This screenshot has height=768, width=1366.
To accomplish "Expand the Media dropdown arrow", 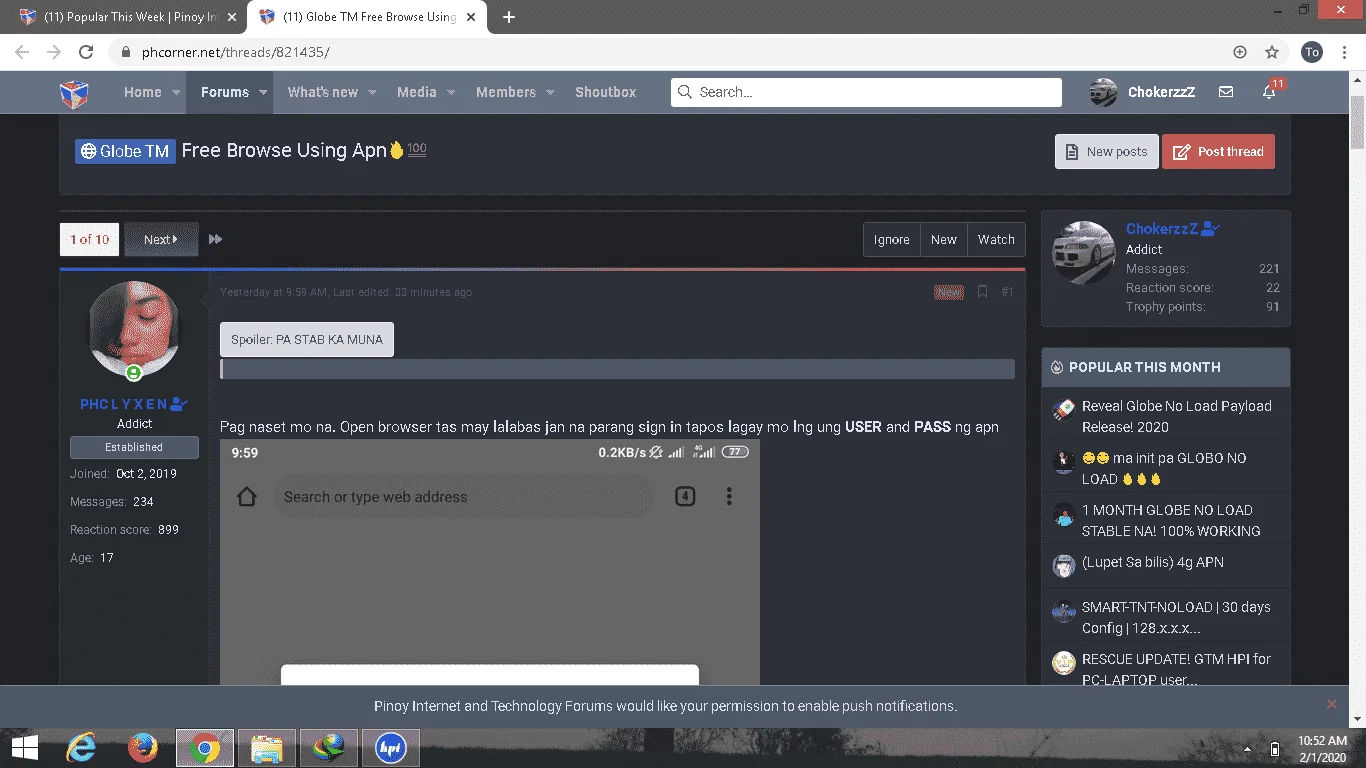I will pos(451,92).
